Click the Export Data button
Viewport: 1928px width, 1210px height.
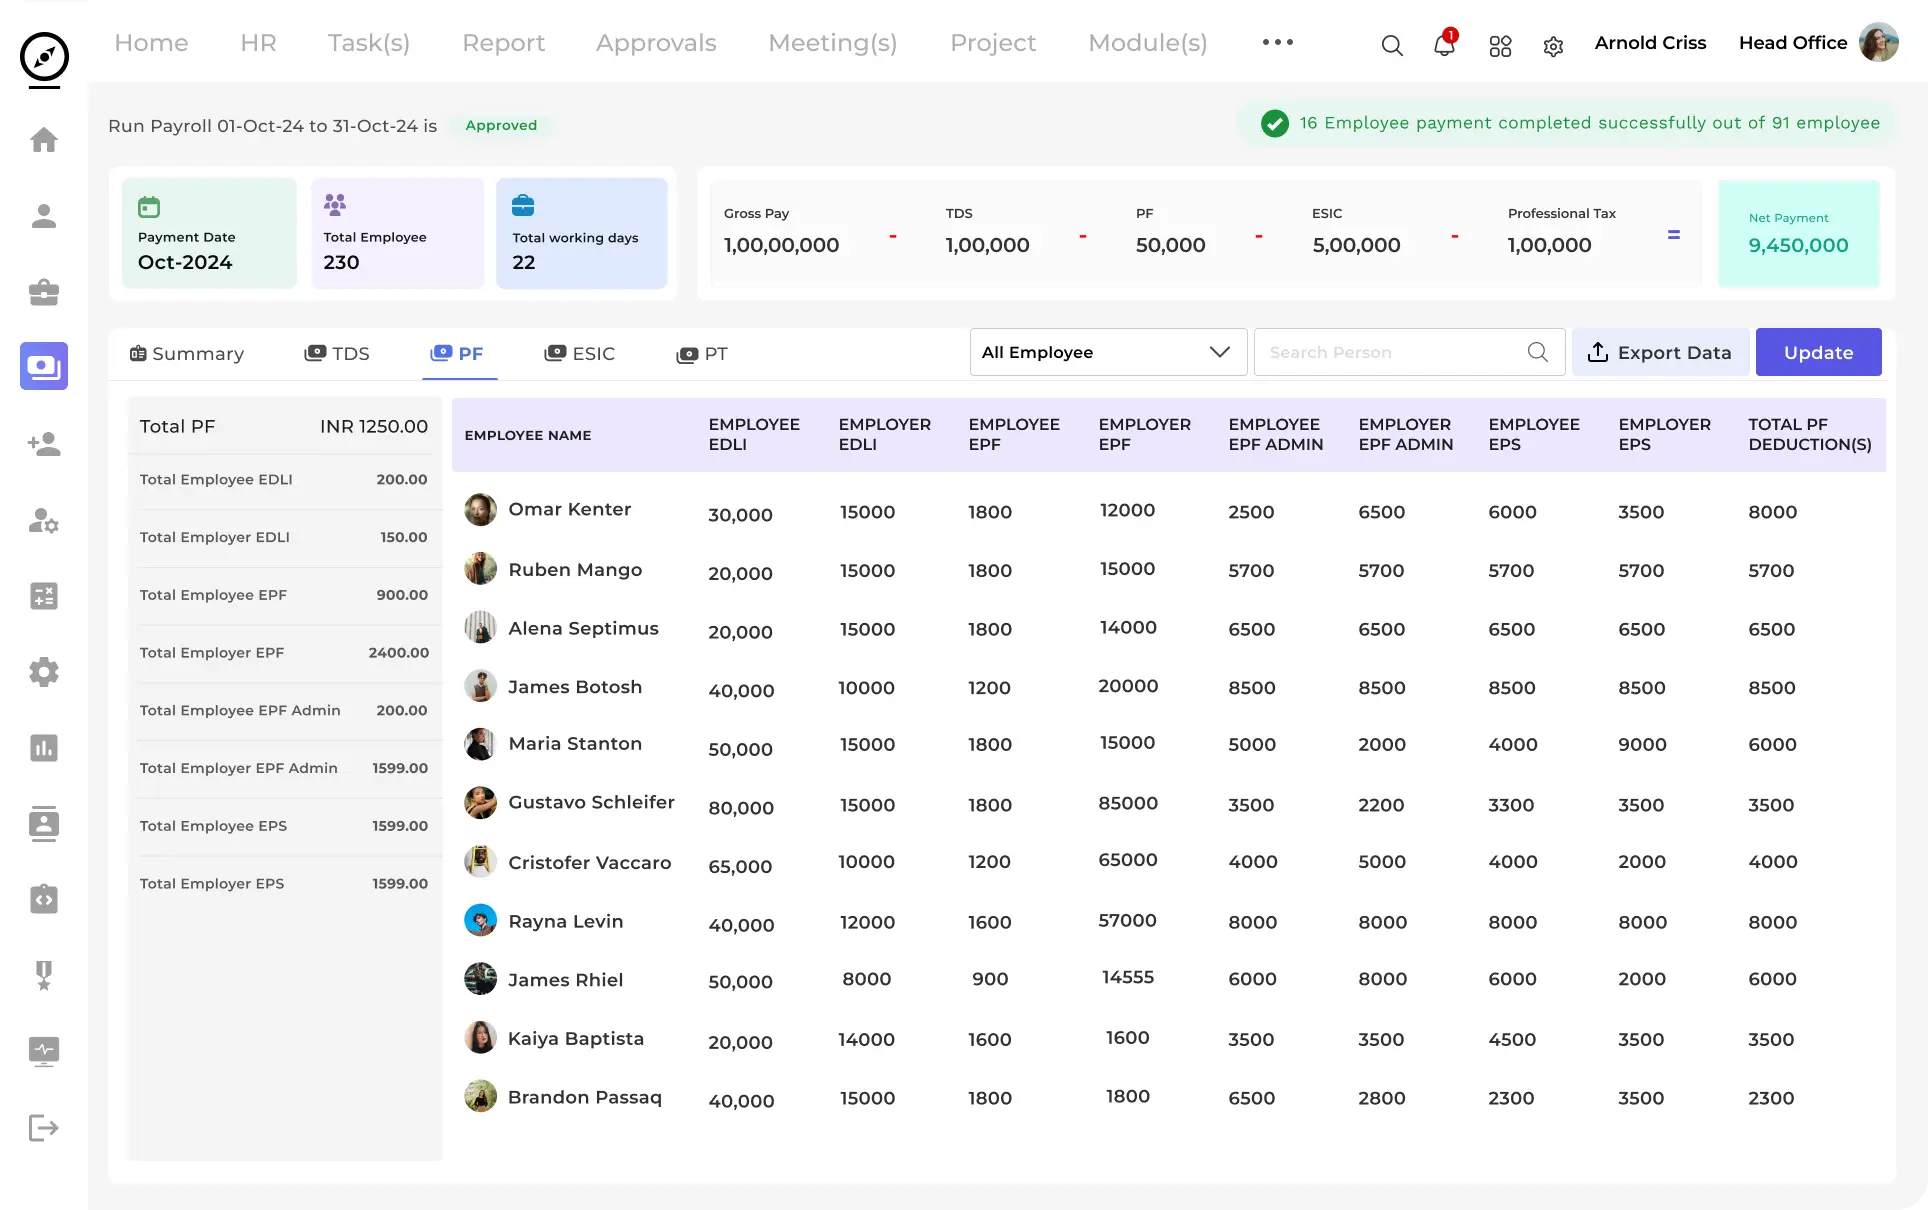click(1660, 352)
